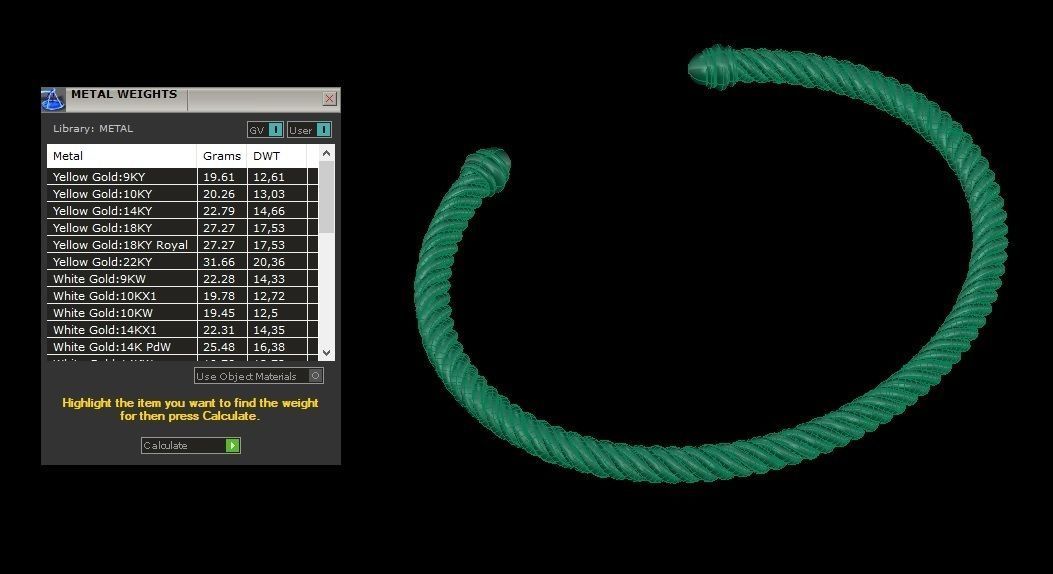The width and height of the screenshot is (1053, 574).
Task: Select the White Gold:9KW row
Action: tap(182, 279)
